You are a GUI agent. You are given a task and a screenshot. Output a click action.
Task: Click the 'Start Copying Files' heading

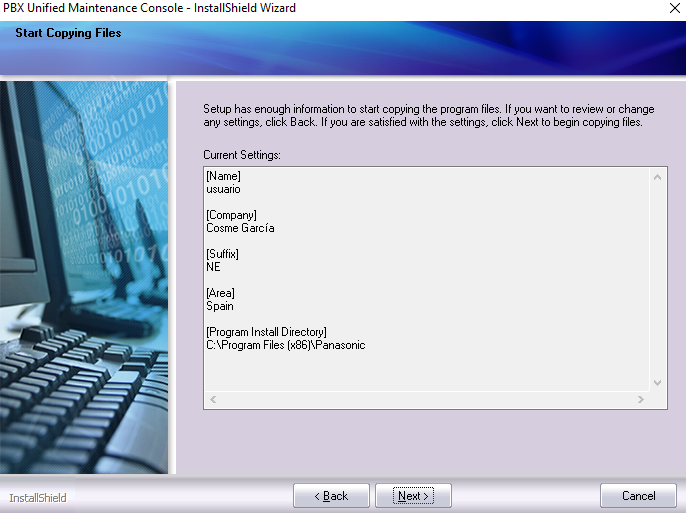coord(68,33)
